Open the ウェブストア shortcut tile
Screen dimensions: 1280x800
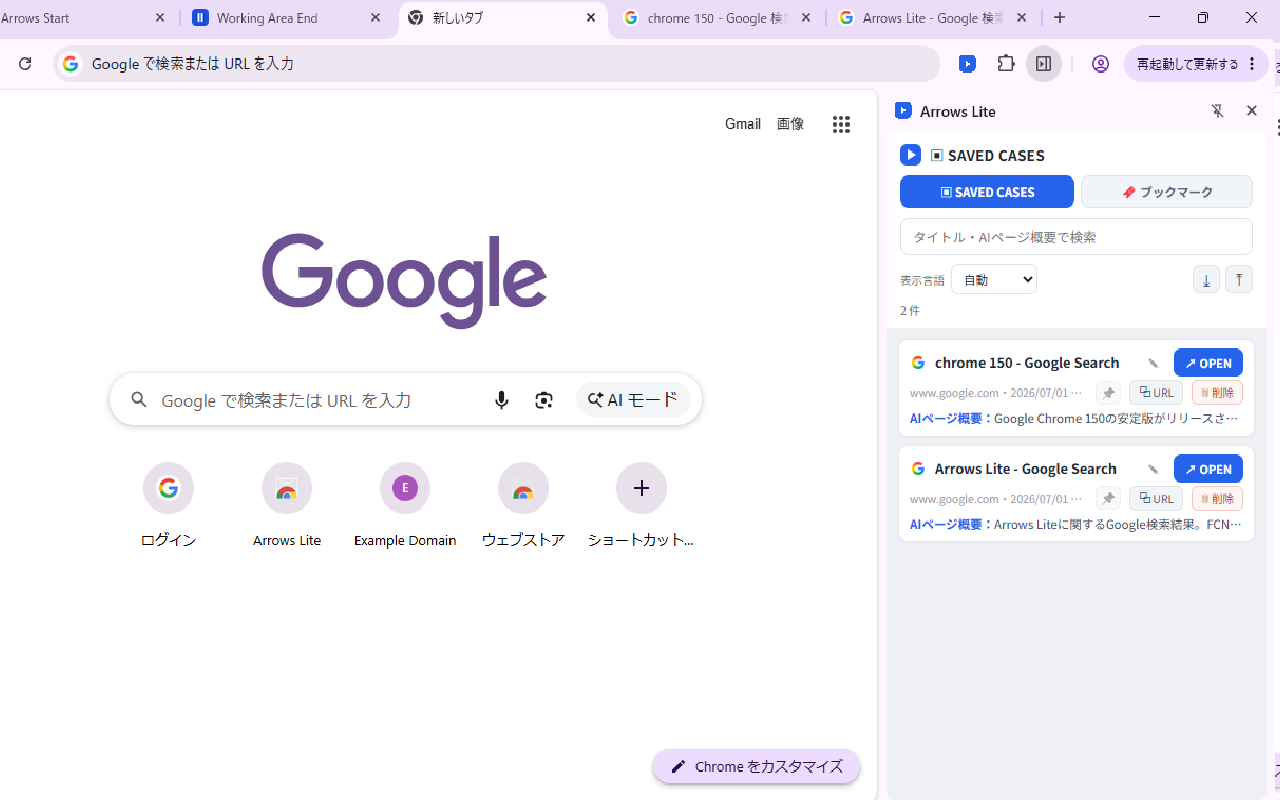coord(523,505)
